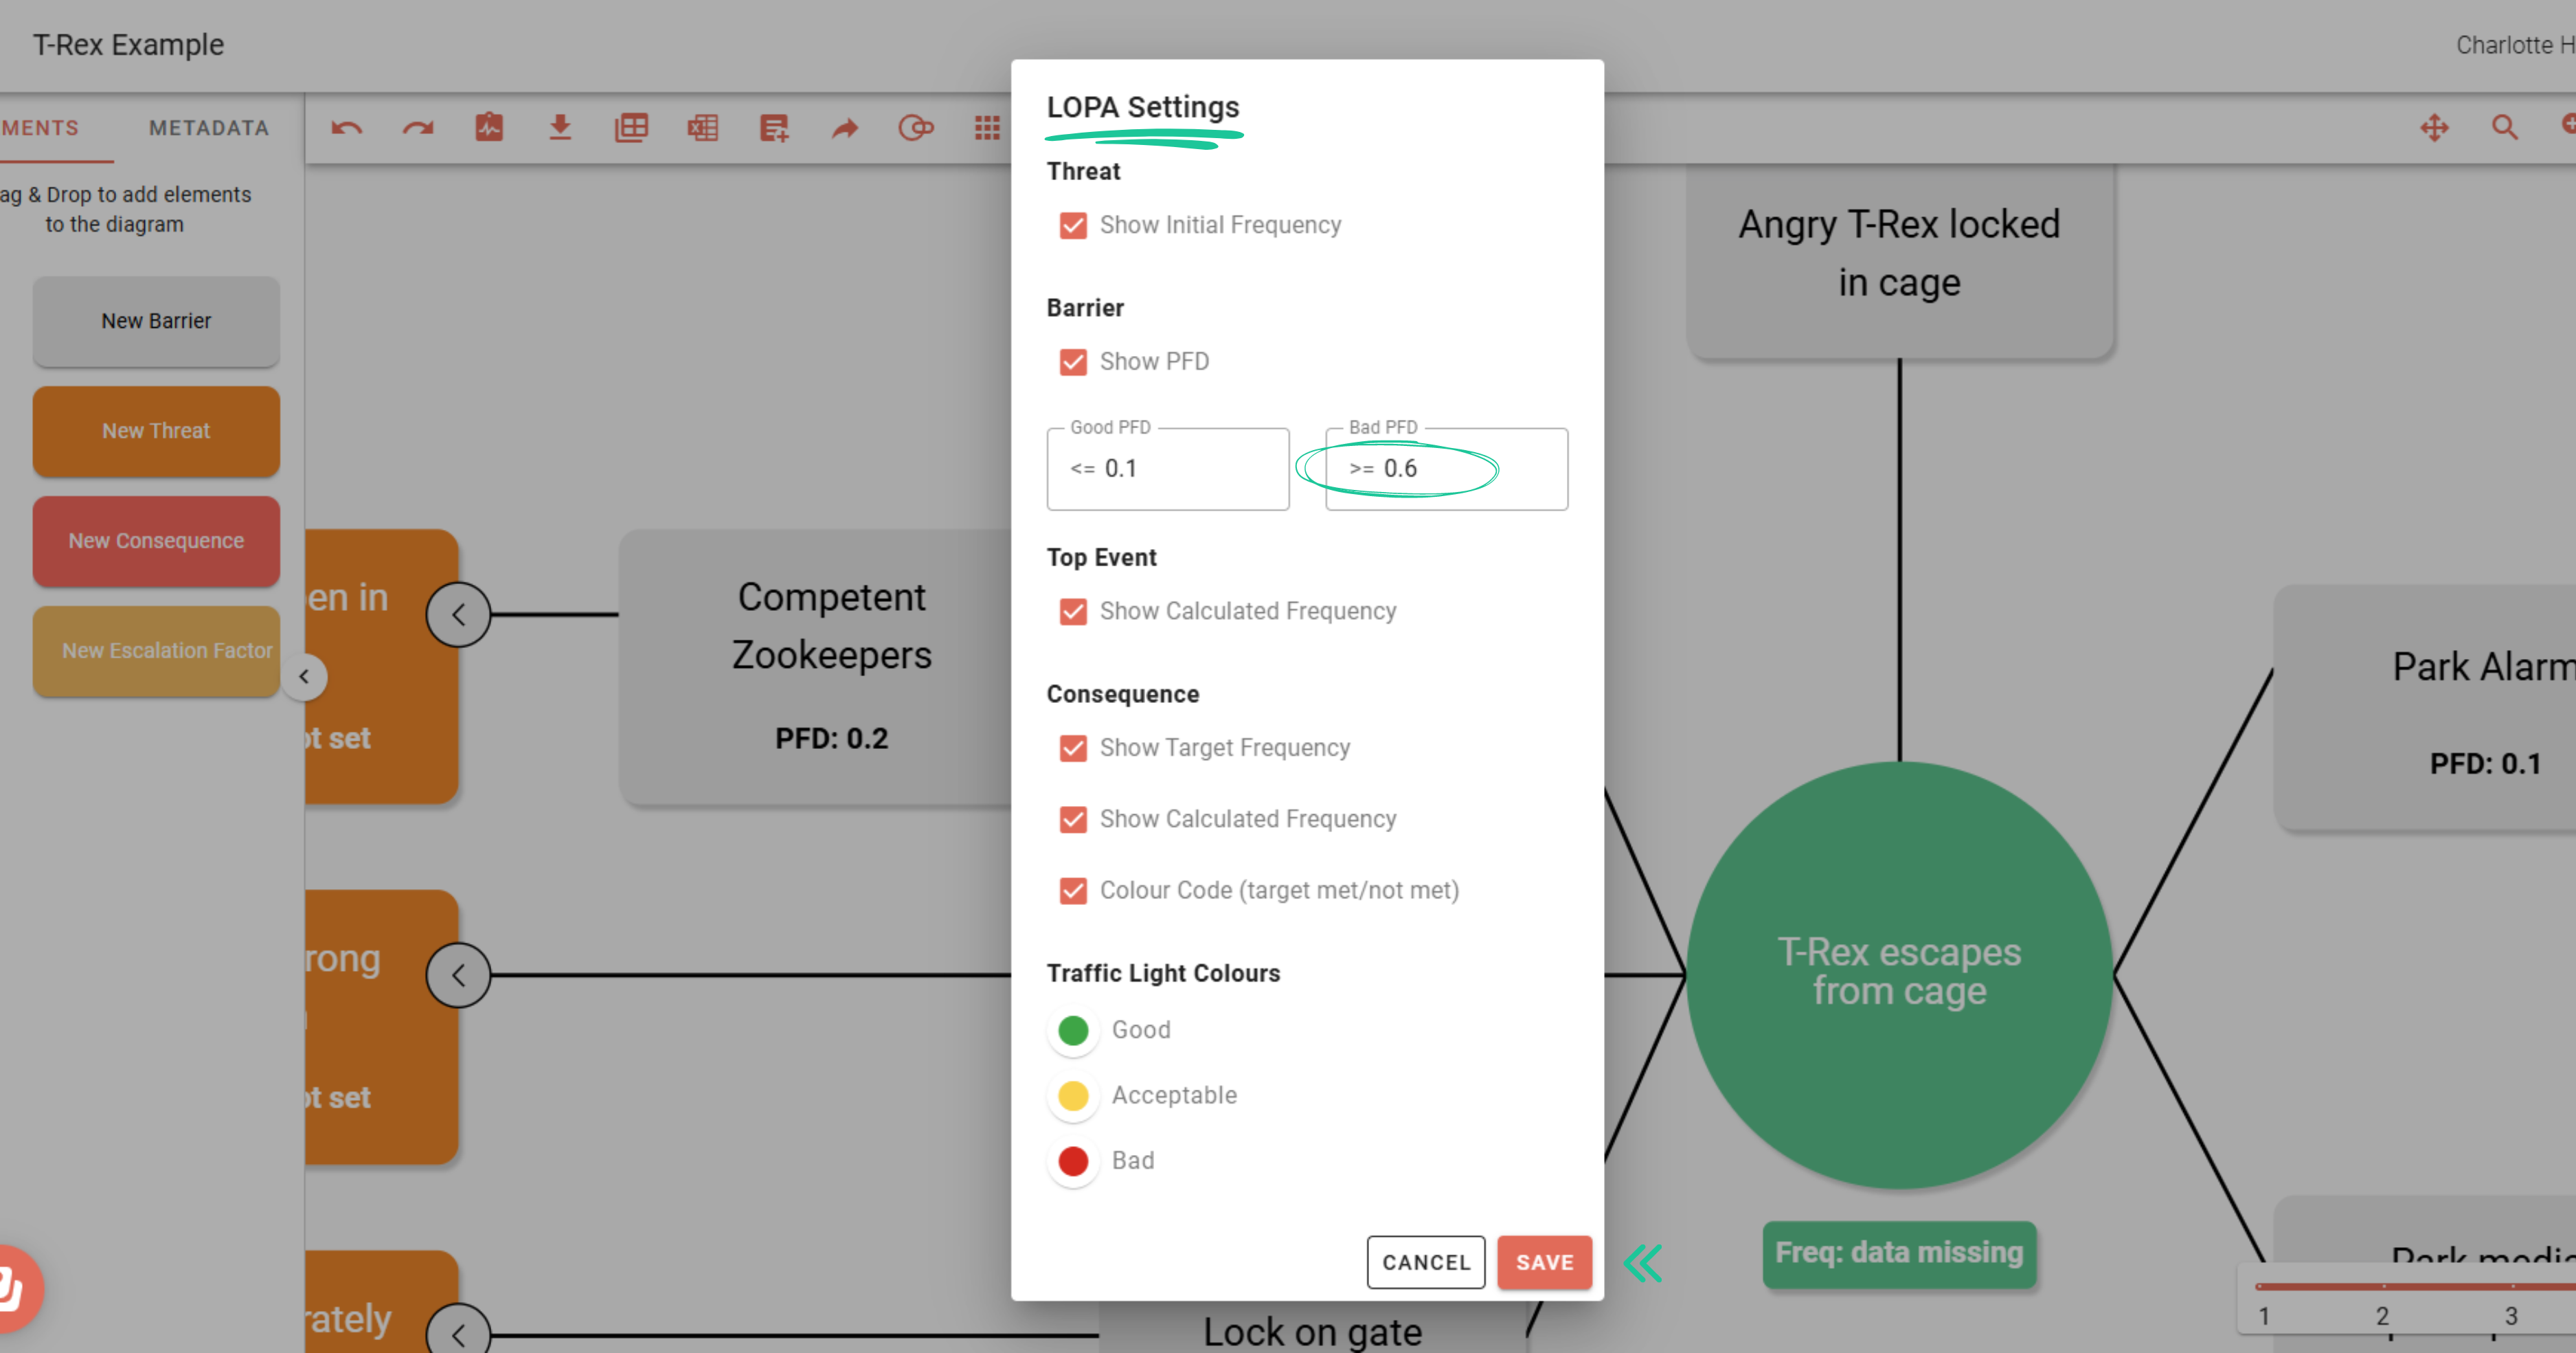The image size is (2576, 1353).
Task: Click the Excel export spreadsheet icon
Action: tap(703, 128)
